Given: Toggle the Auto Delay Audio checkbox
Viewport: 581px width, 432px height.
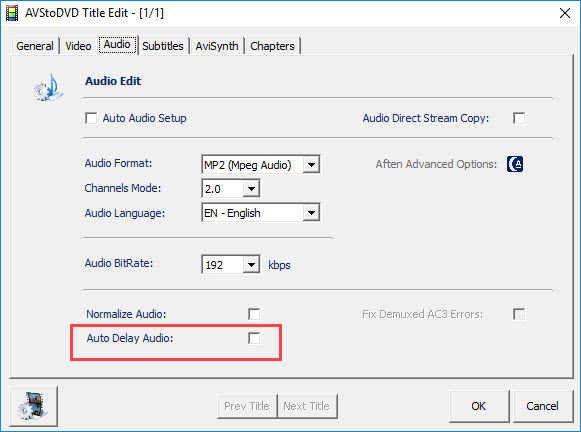Looking at the screenshot, I should 254,338.
